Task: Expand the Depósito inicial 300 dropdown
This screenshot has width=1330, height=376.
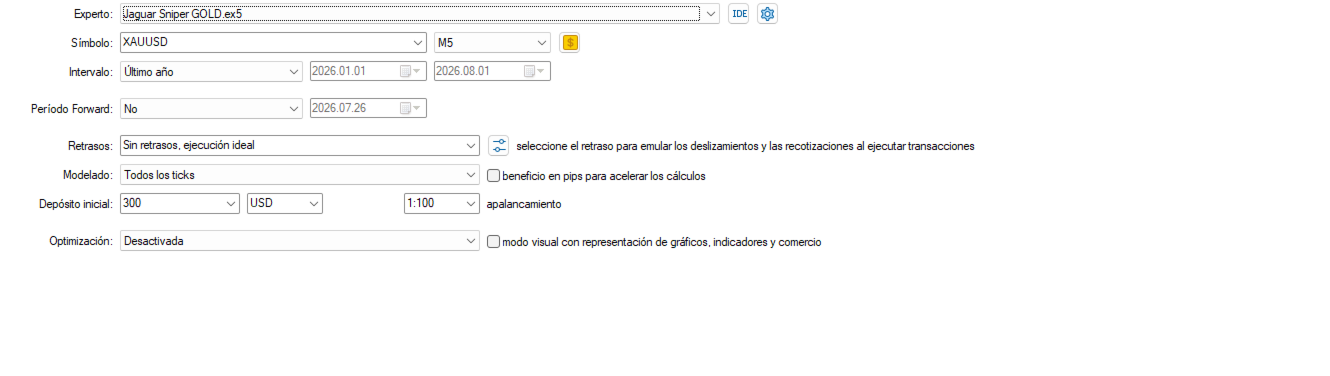Action: (x=231, y=203)
